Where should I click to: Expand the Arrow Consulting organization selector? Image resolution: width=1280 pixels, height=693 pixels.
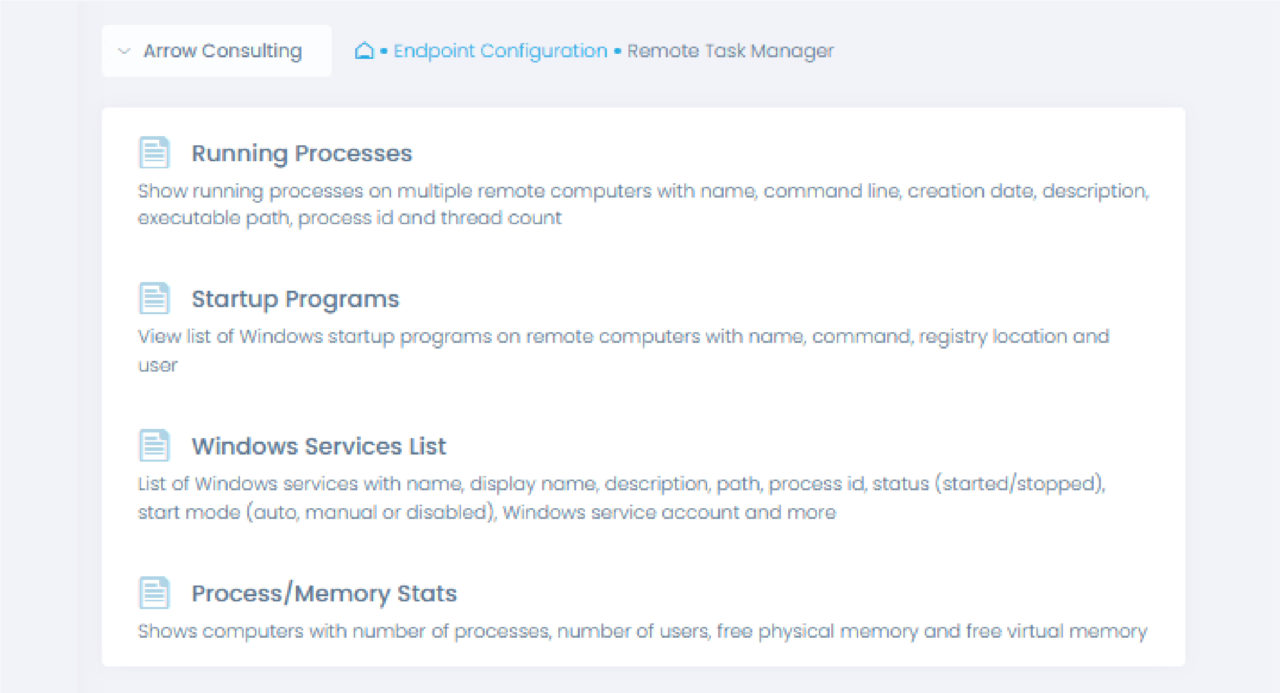[x=216, y=50]
